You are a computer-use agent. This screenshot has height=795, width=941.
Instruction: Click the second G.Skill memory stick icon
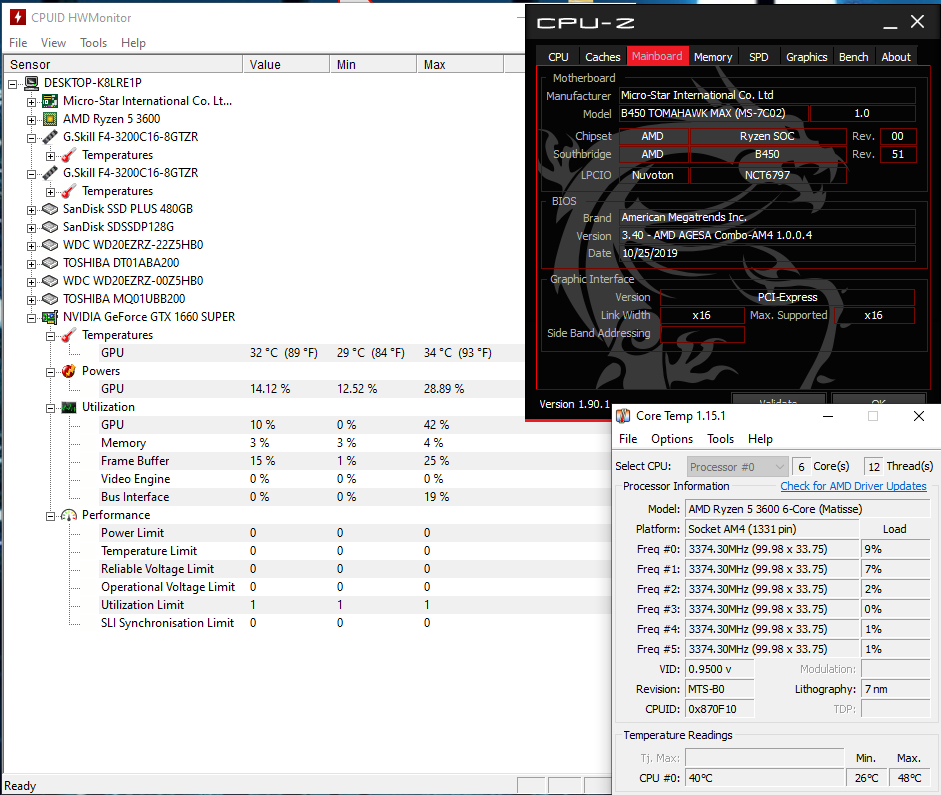(50, 173)
